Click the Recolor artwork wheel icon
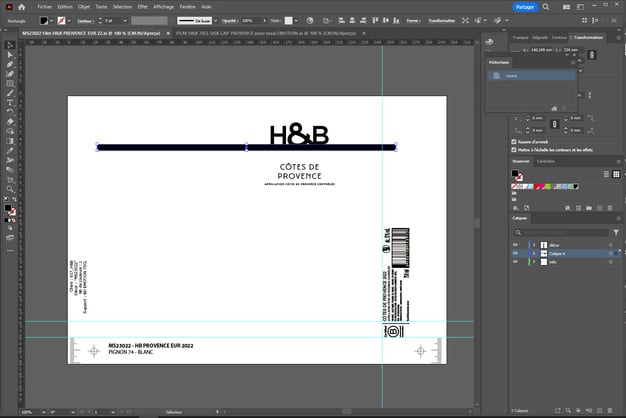Viewport: 626px width, 418px height. click(310, 21)
